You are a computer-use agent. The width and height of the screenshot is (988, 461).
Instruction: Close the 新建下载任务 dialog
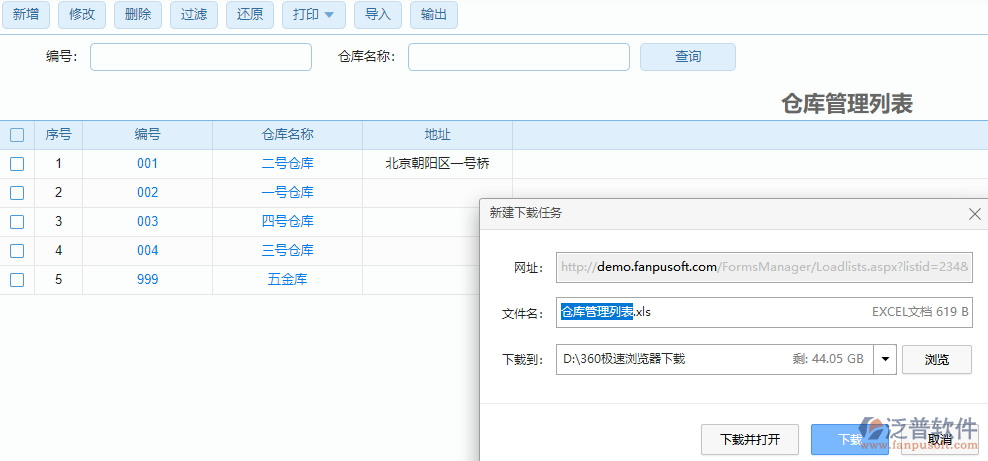[975, 213]
